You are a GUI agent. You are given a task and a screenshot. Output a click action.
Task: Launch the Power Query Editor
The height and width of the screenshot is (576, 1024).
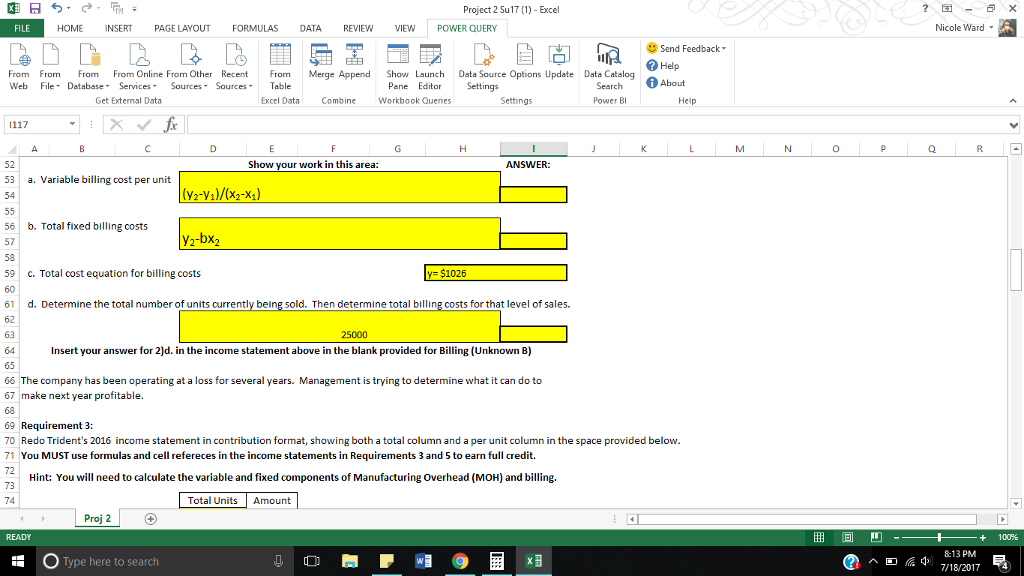(x=430, y=68)
